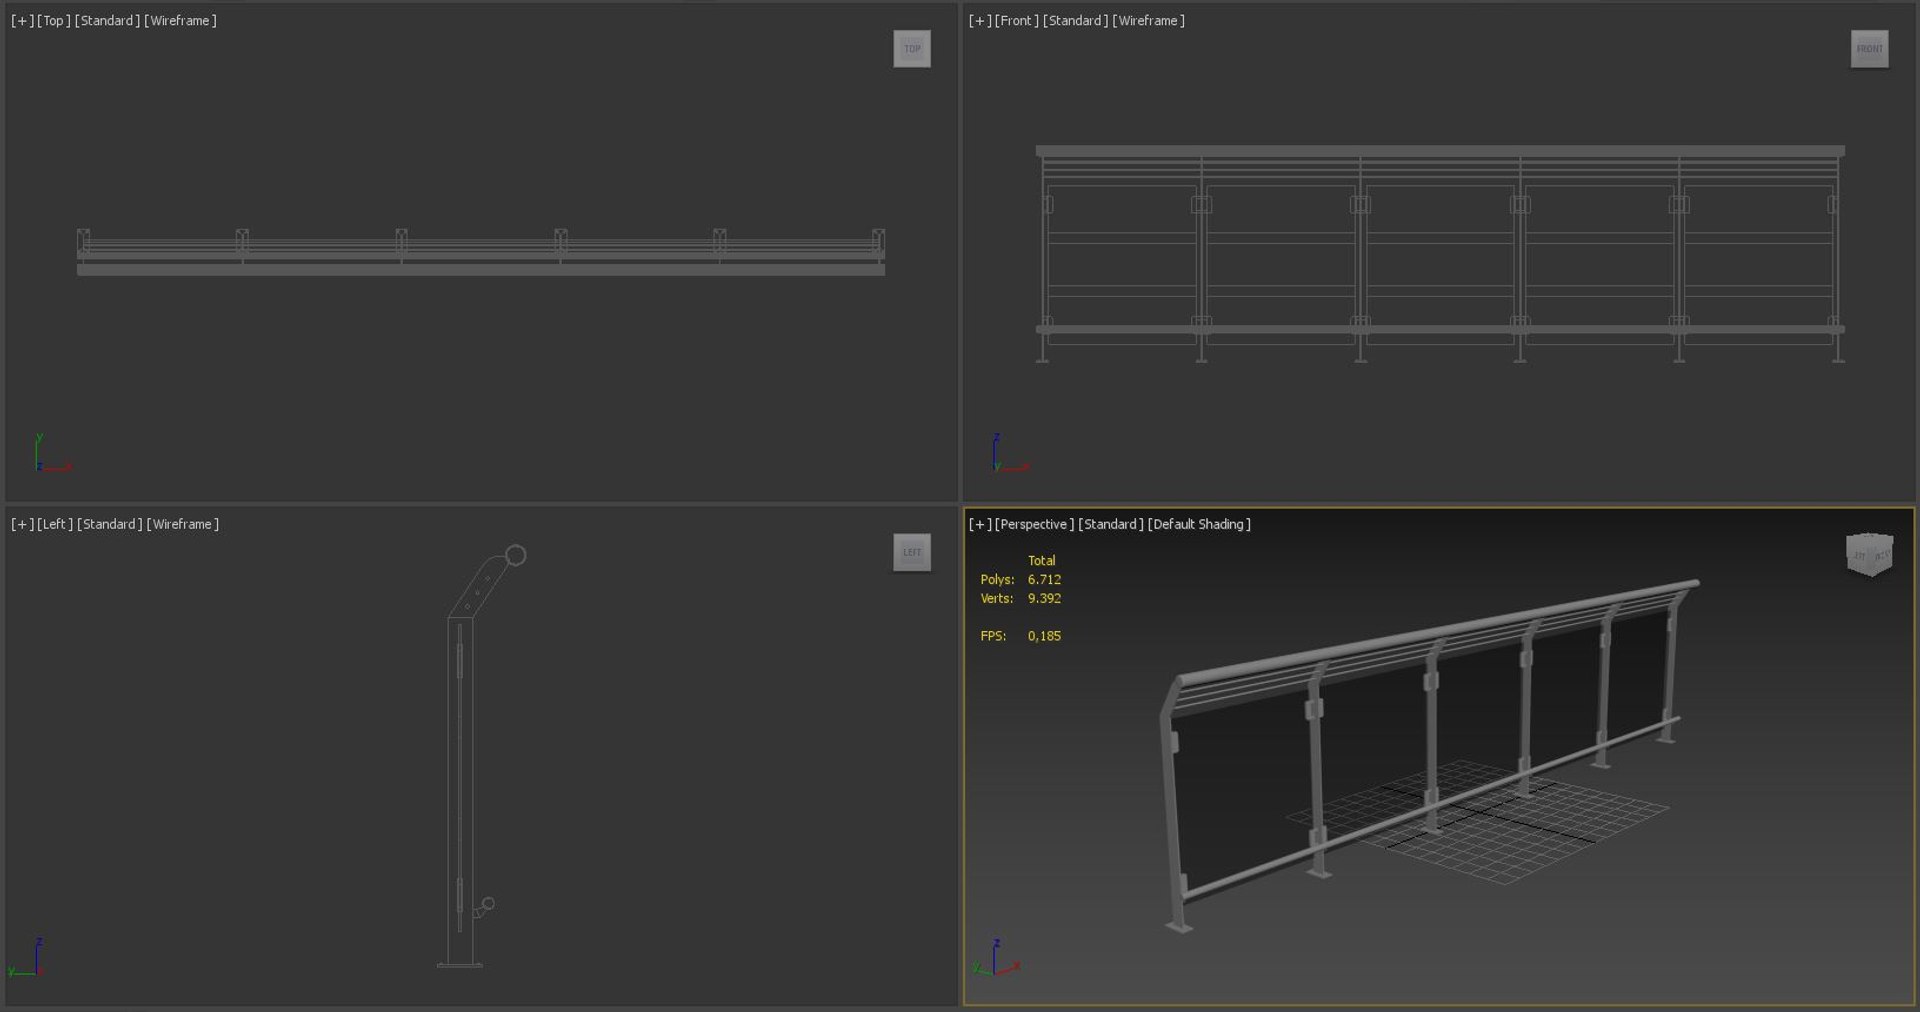Open the [Standard] menu in Left viewport

[x=110, y=524]
